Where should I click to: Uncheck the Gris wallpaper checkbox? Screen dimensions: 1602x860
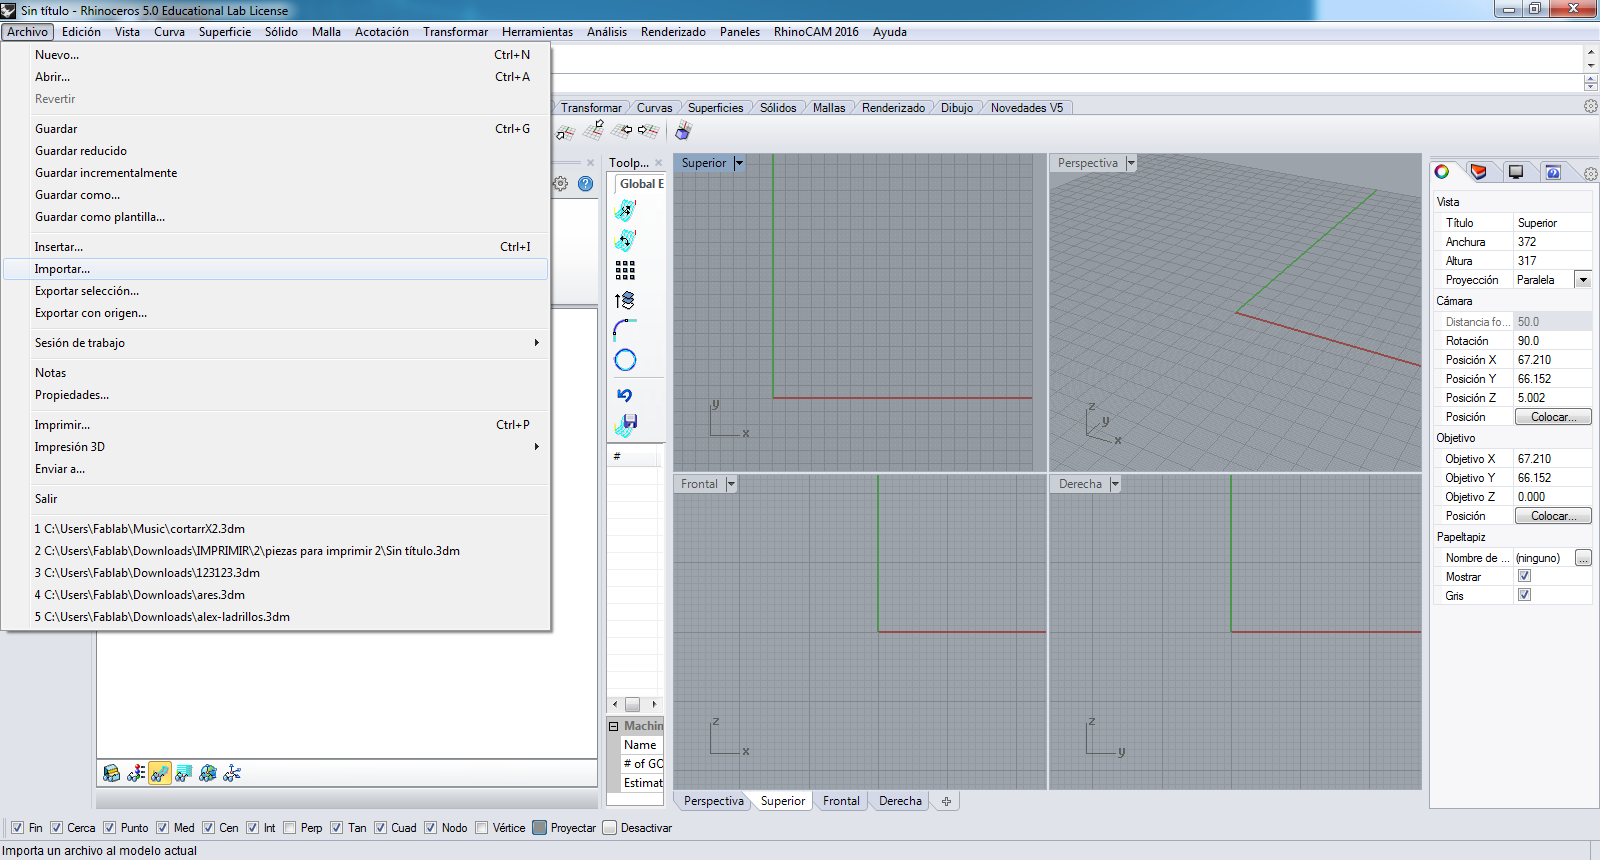(x=1524, y=595)
